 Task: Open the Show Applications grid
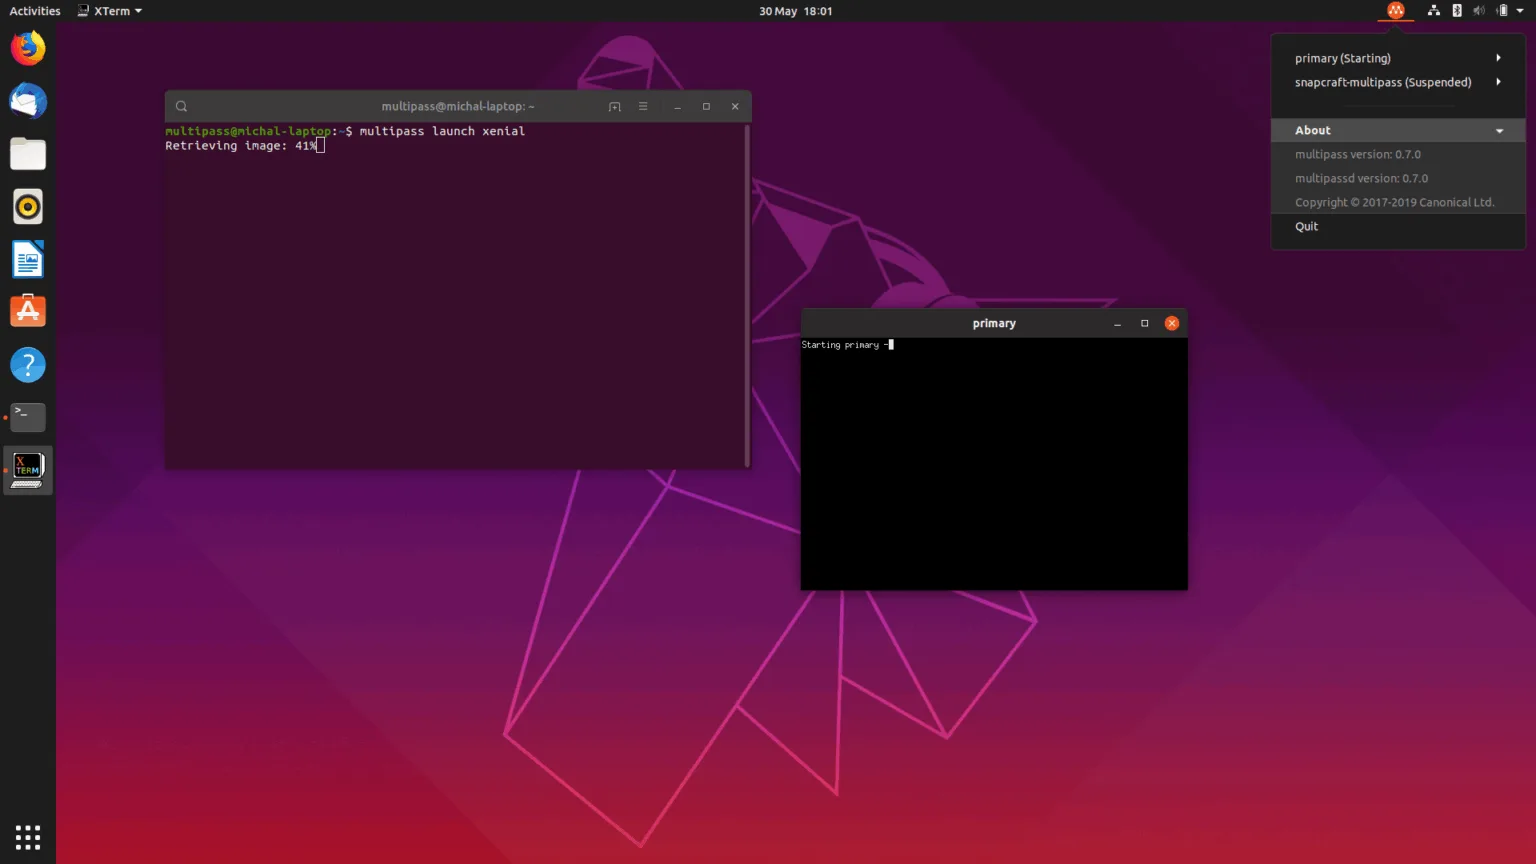[x=27, y=836]
